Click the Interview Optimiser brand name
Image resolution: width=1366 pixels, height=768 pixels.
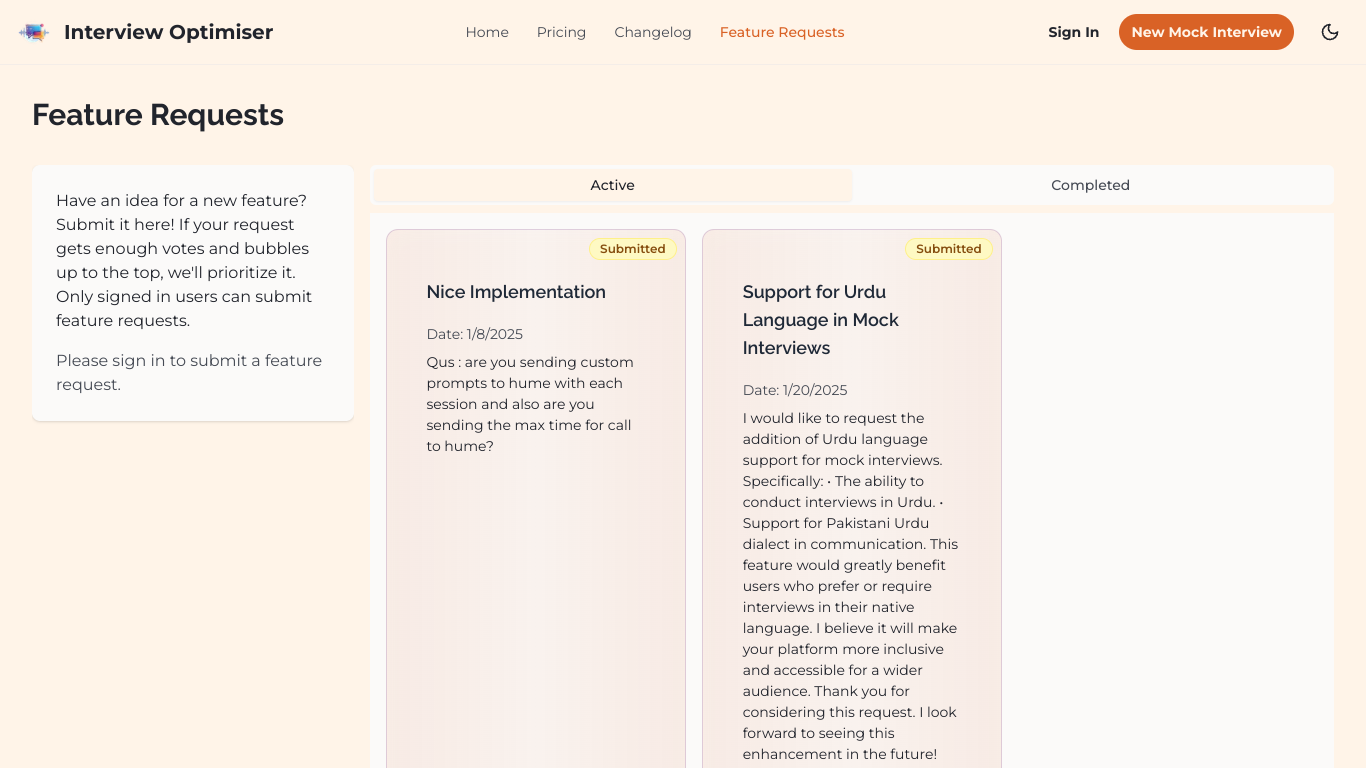click(168, 32)
